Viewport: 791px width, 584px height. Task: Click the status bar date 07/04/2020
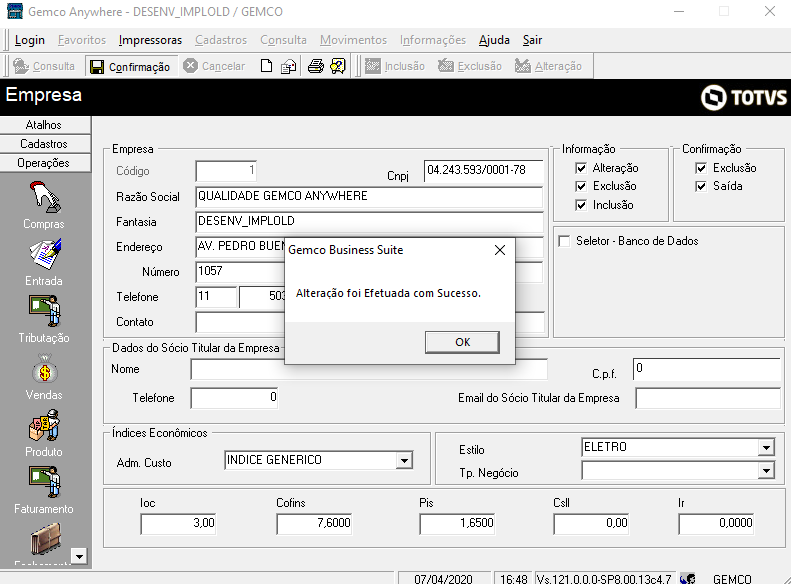coord(443,578)
